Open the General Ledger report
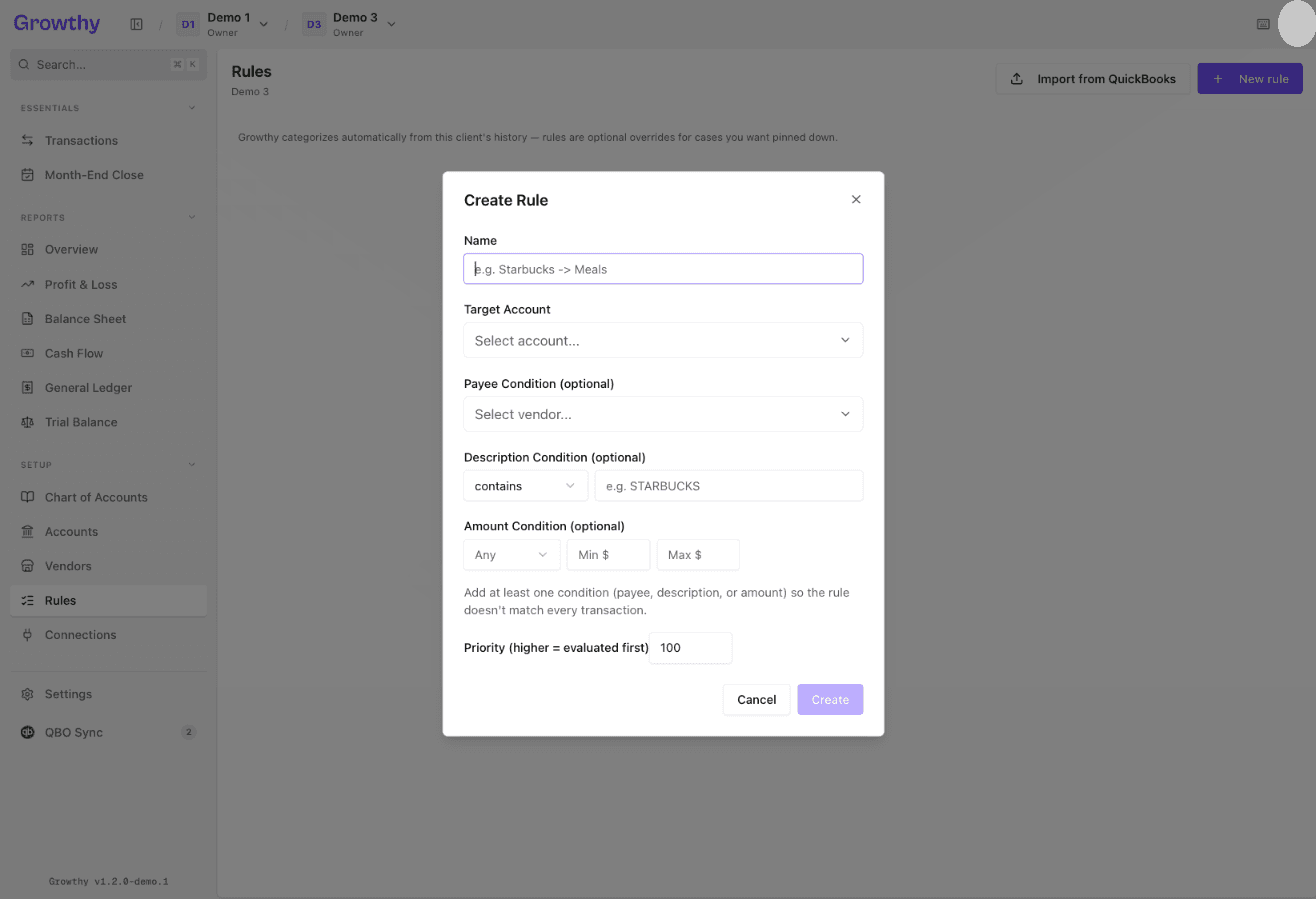 click(109, 388)
